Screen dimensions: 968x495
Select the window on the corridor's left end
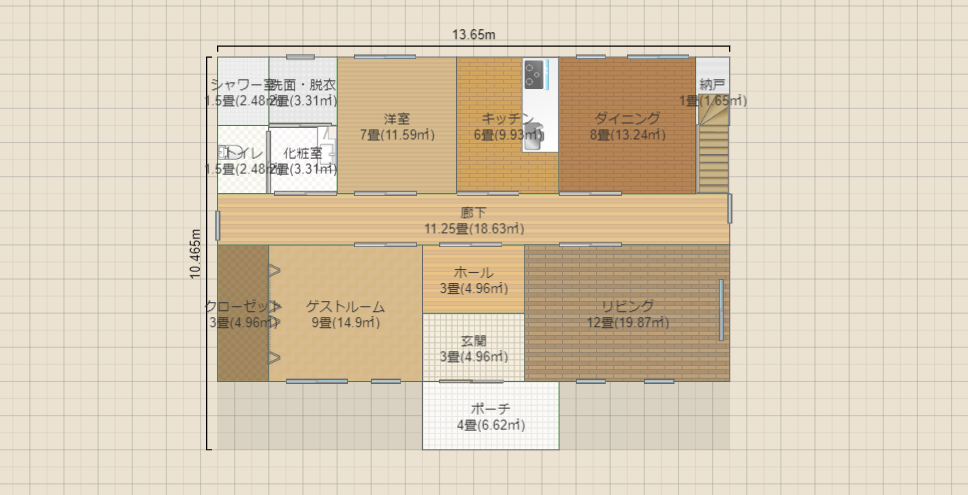tap(218, 223)
